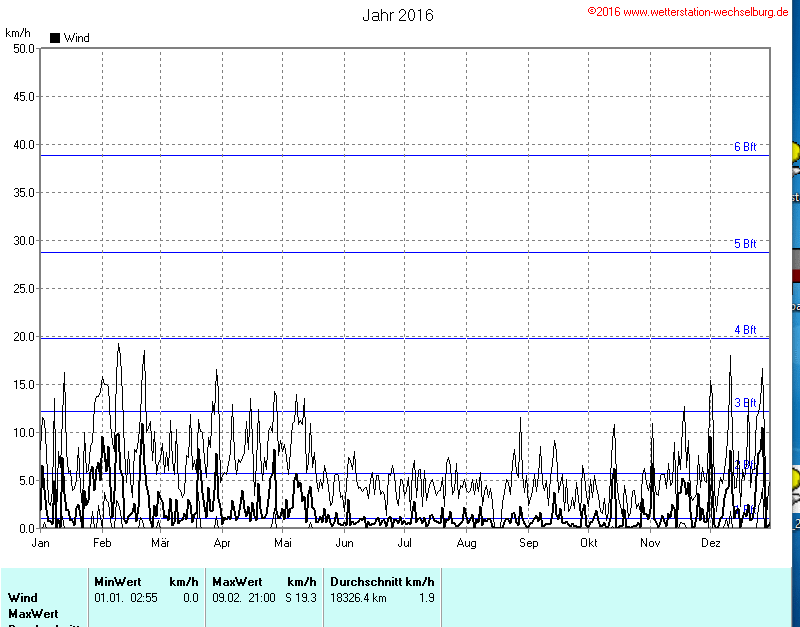Viewport: 800px width, 627px height.
Task: Select the "50.0" y-axis value
Action: [x=24, y=49]
